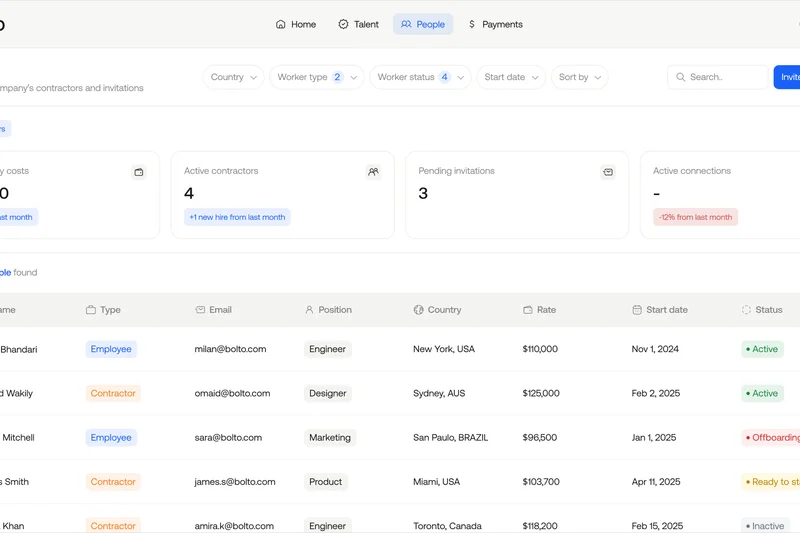Click email milan@bolto.com

pos(230,349)
